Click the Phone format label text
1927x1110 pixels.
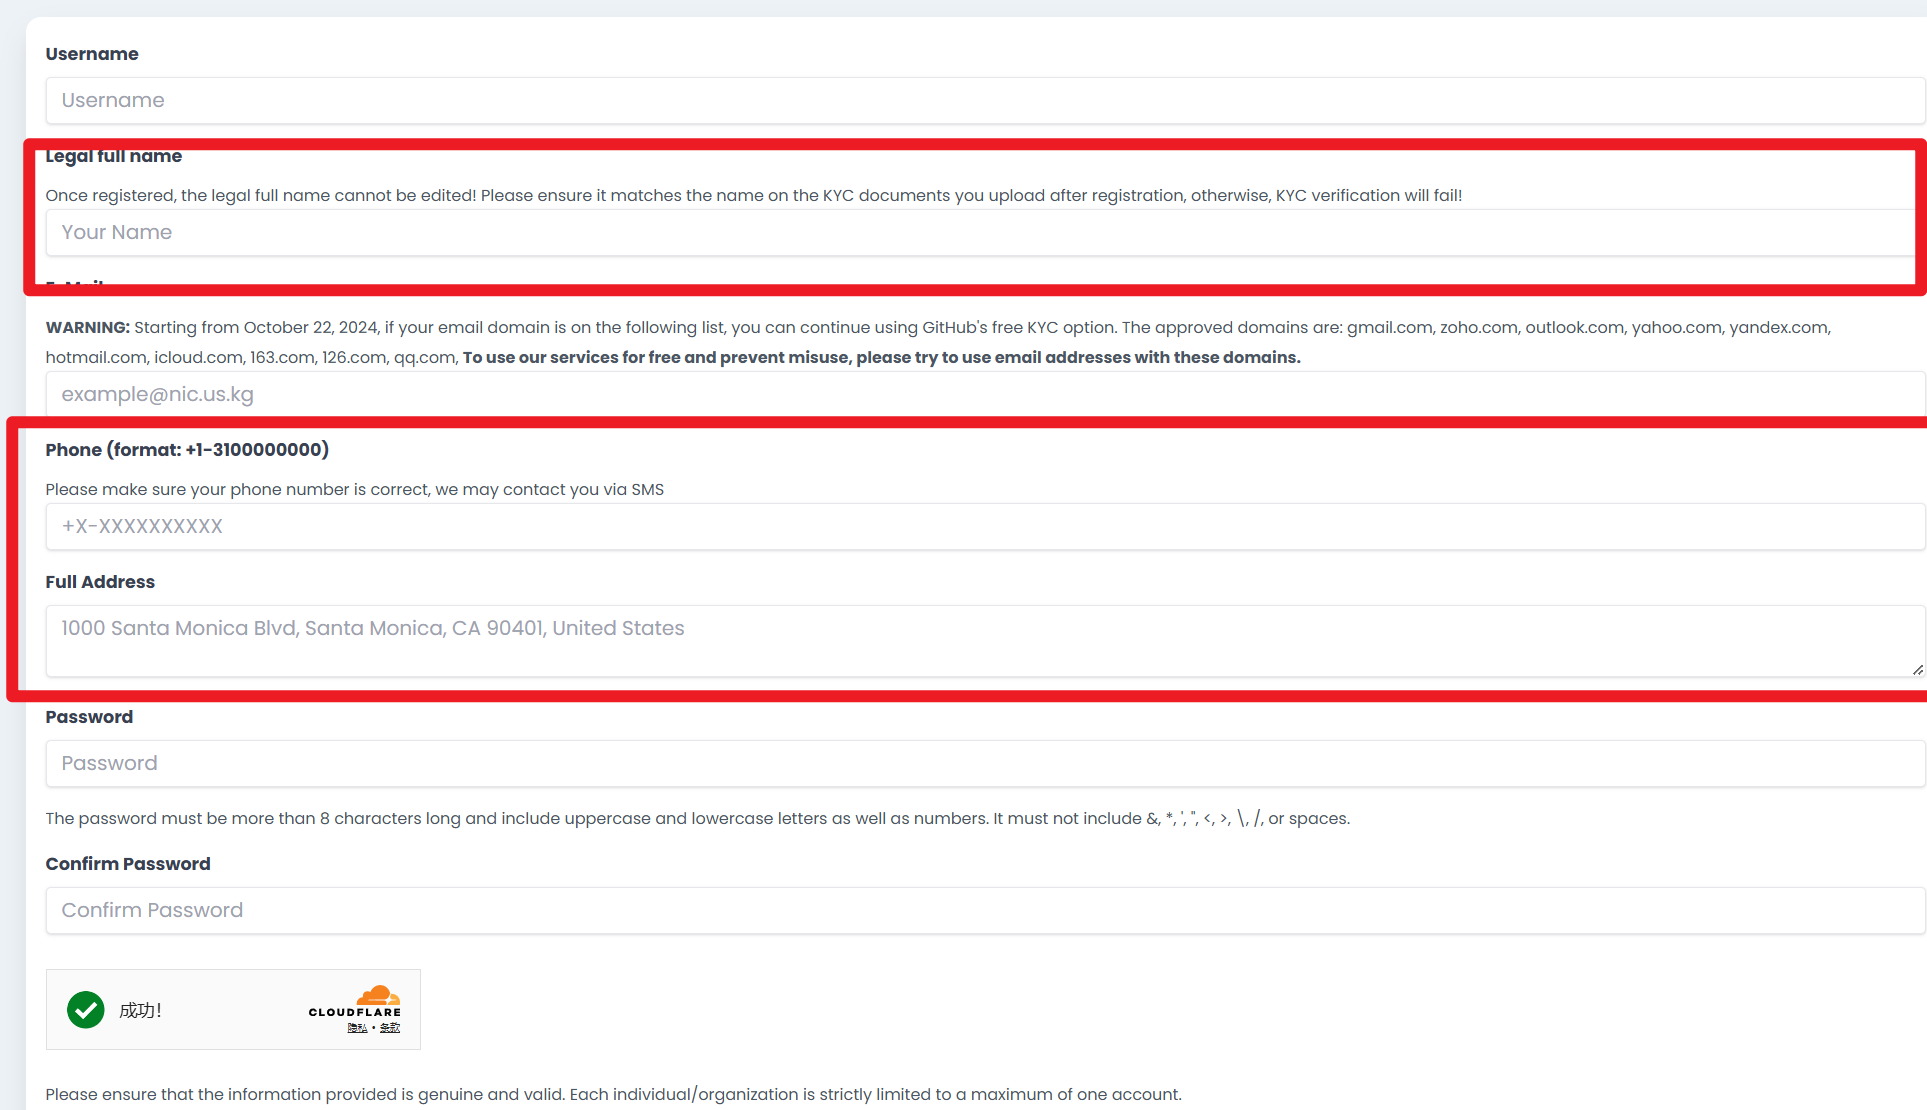pos(187,450)
